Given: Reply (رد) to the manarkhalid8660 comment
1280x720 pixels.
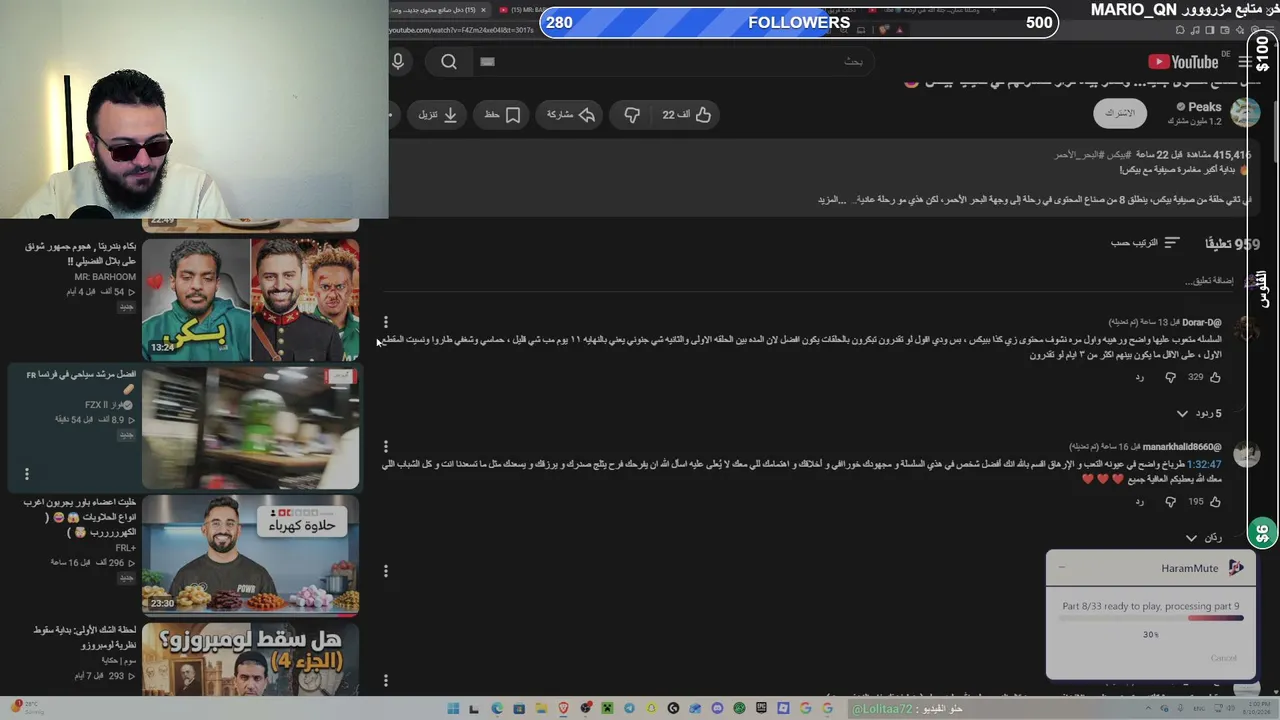Looking at the screenshot, I should coord(1139,502).
